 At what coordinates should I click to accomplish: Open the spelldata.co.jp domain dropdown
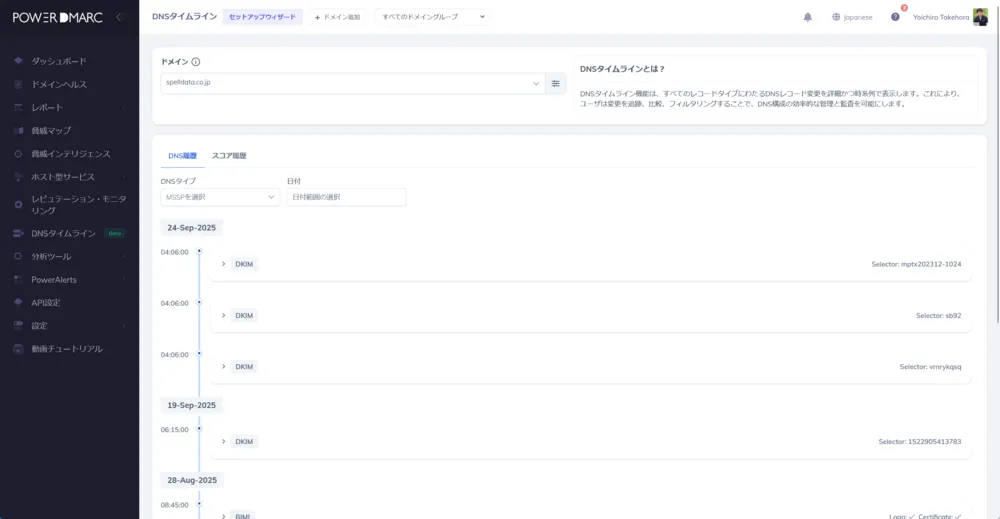[353, 83]
